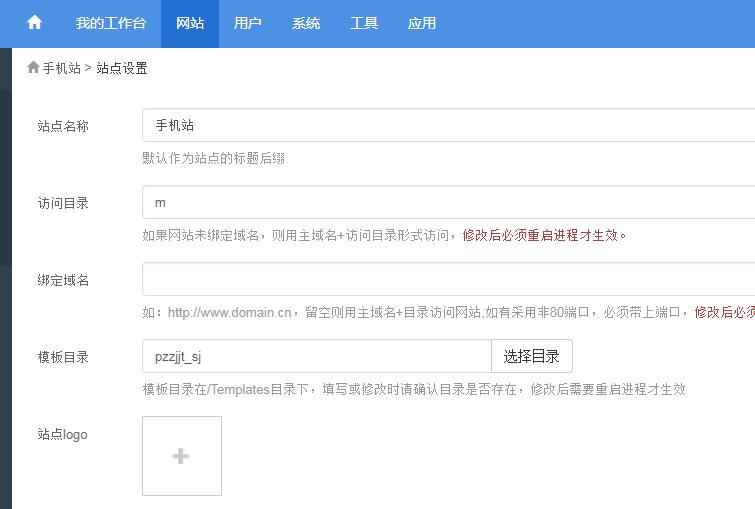The width and height of the screenshot is (755, 509).
Task: Click the 模板目录 label
Action: pyautogui.click(x=63, y=357)
